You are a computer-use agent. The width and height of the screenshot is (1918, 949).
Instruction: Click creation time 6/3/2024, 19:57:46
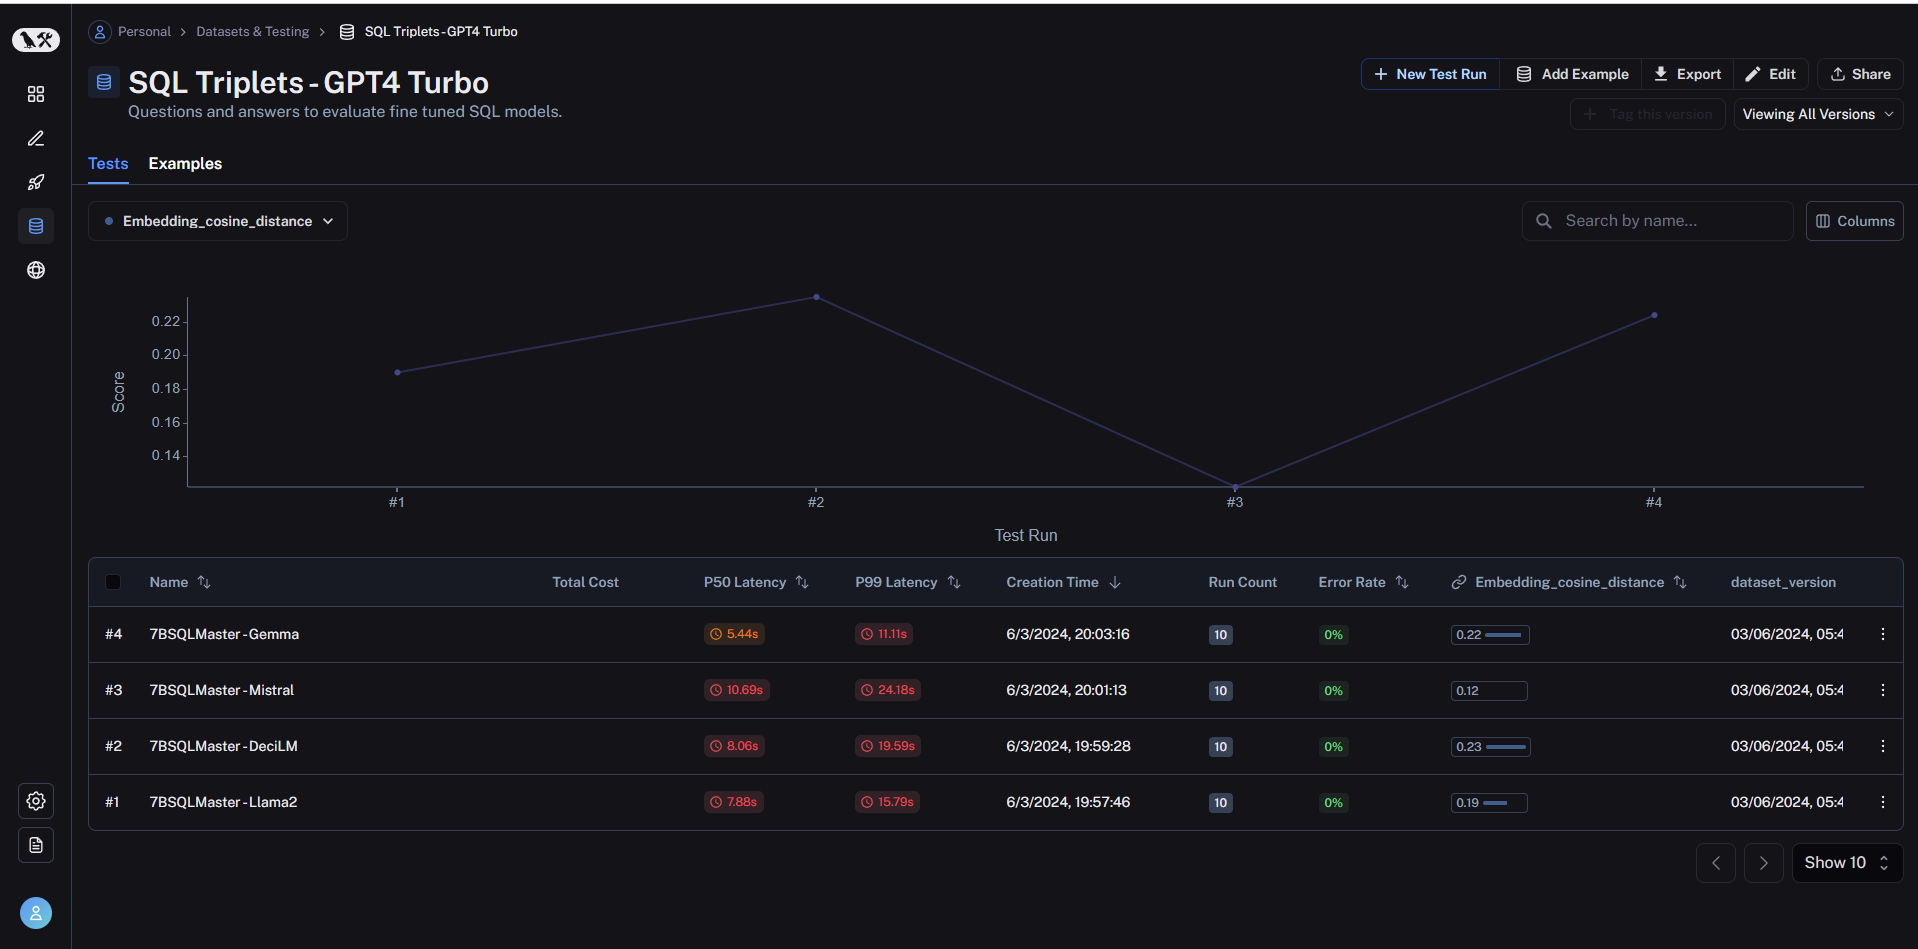pos(1068,802)
